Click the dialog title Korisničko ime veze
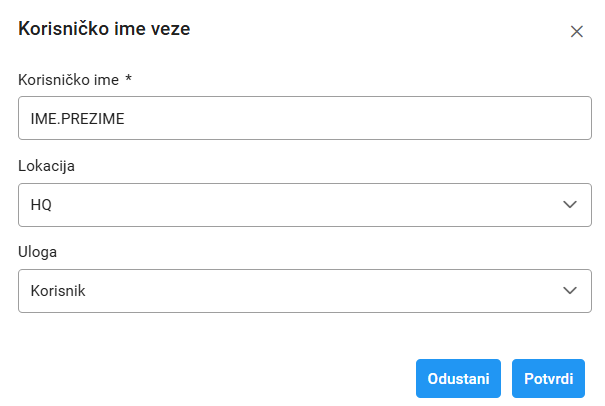The width and height of the screenshot is (605, 406). [x=104, y=30]
